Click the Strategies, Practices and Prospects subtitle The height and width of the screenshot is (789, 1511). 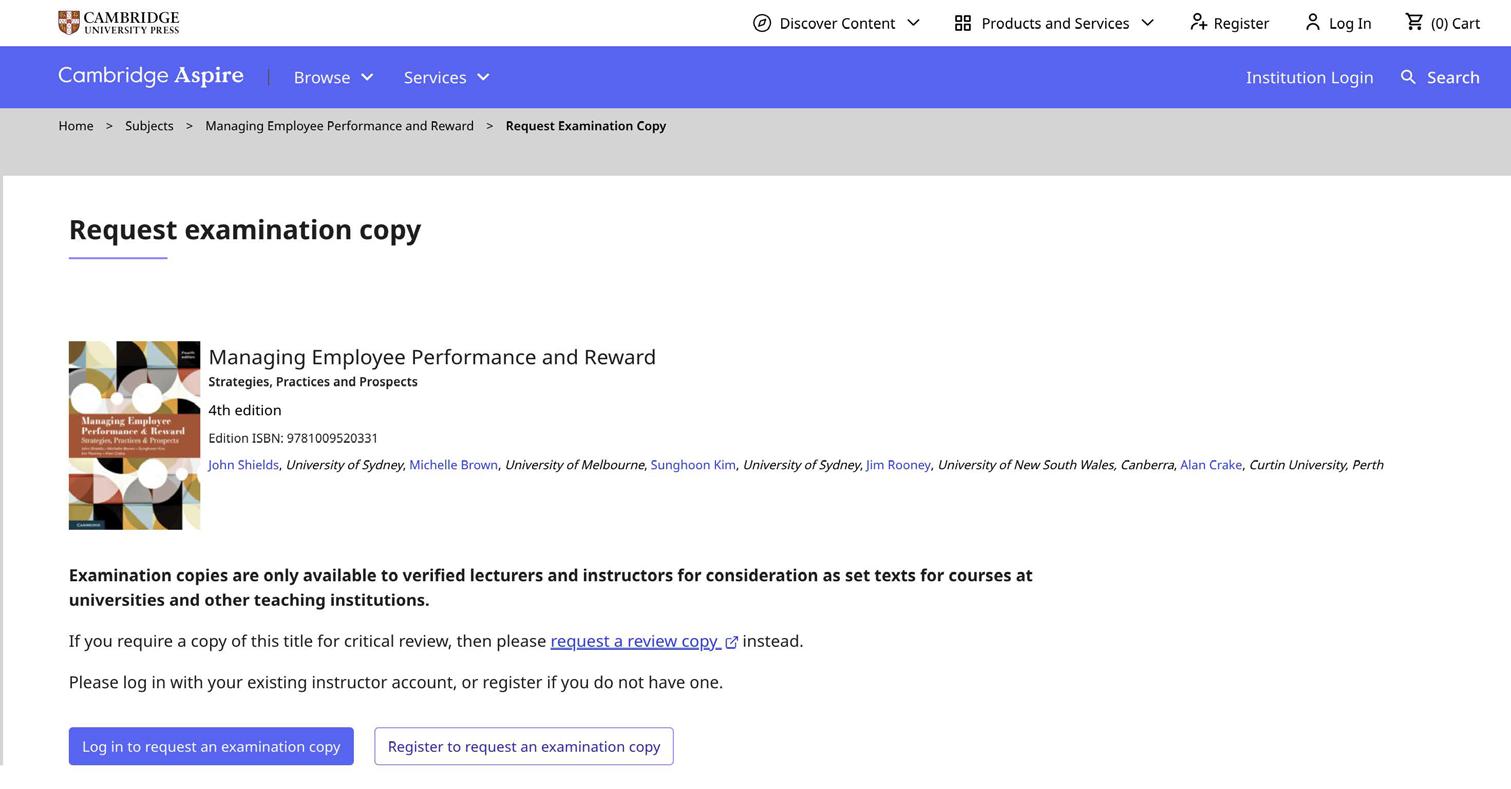point(313,382)
